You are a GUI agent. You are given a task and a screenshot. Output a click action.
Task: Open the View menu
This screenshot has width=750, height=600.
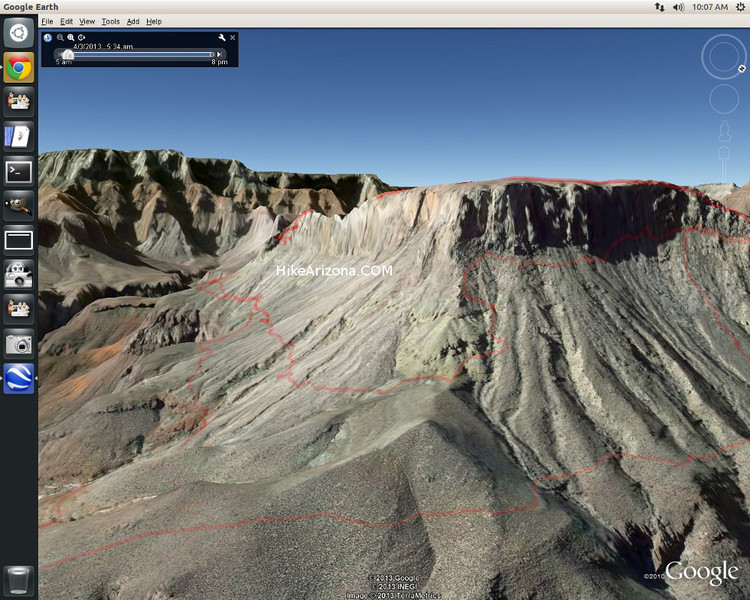pyautogui.click(x=87, y=22)
